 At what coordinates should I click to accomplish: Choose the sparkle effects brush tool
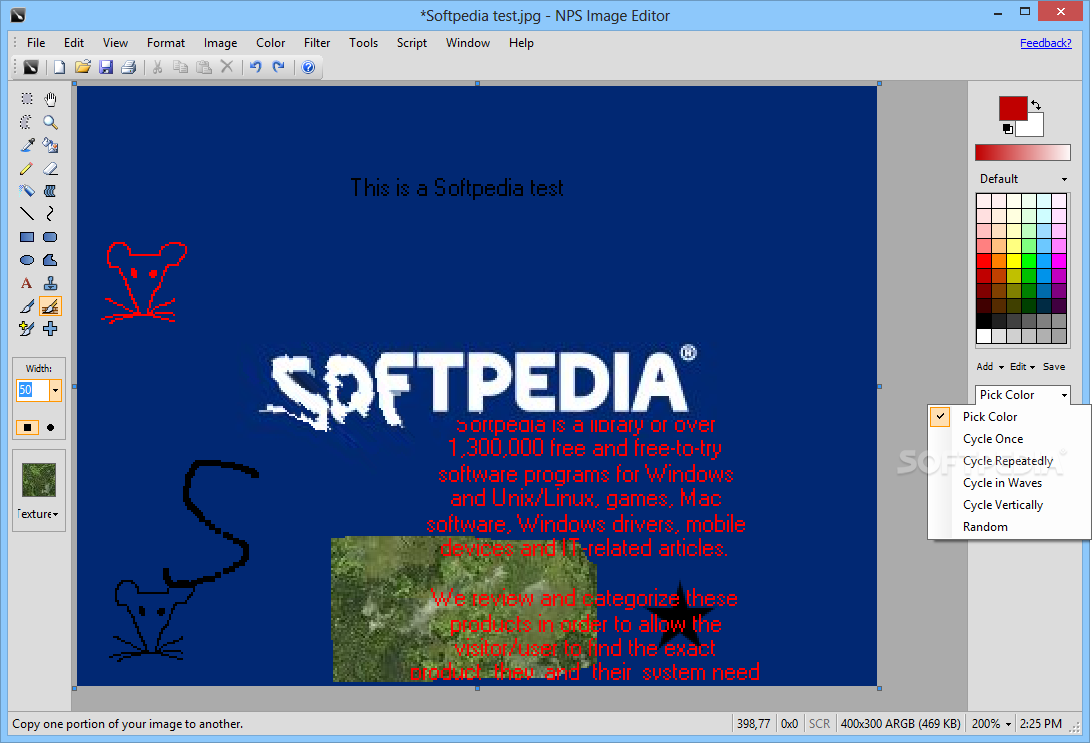click(x=26, y=329)
